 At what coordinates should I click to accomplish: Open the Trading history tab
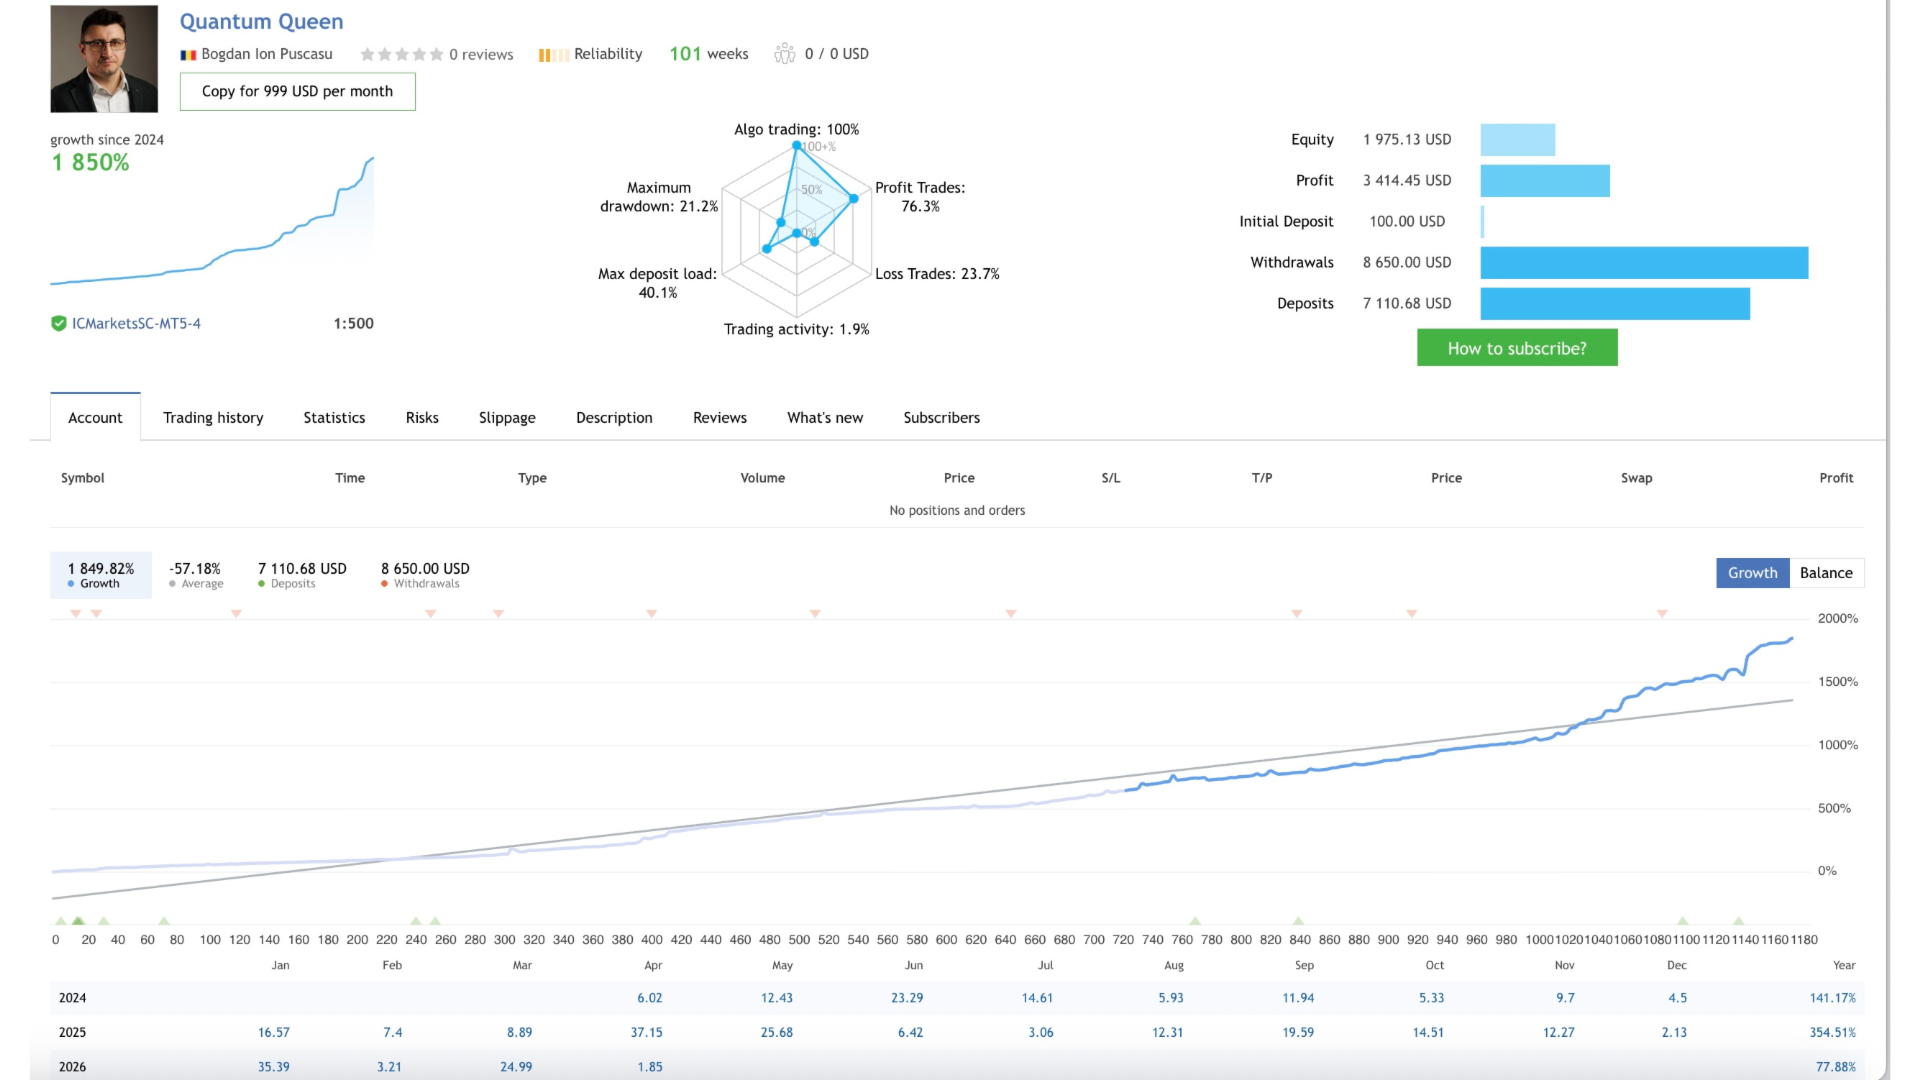tap(213, 418)
